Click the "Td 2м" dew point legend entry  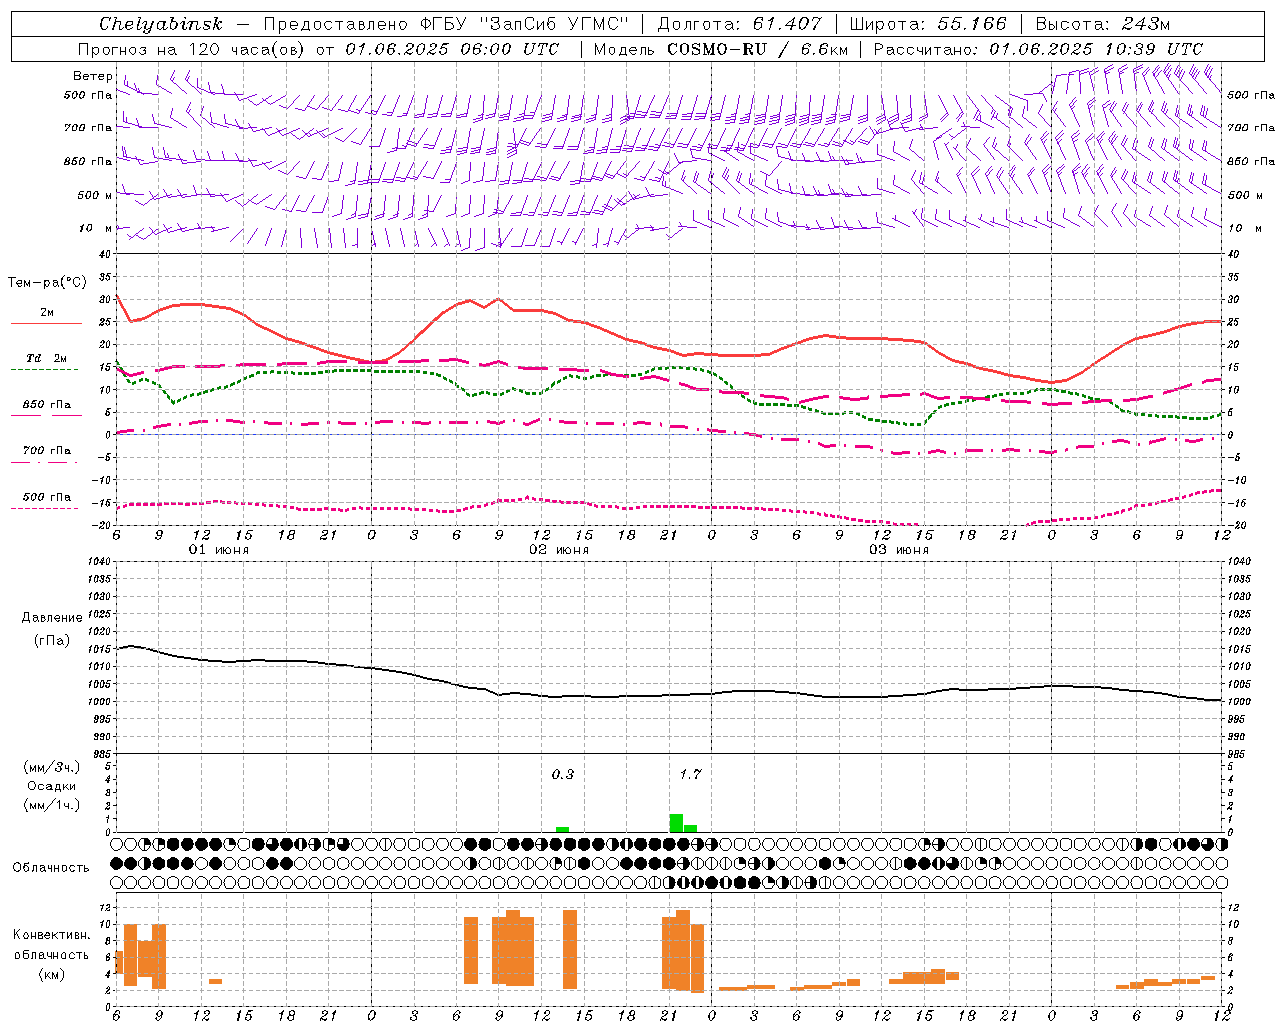pyautogui.click(x=46, y=358)
